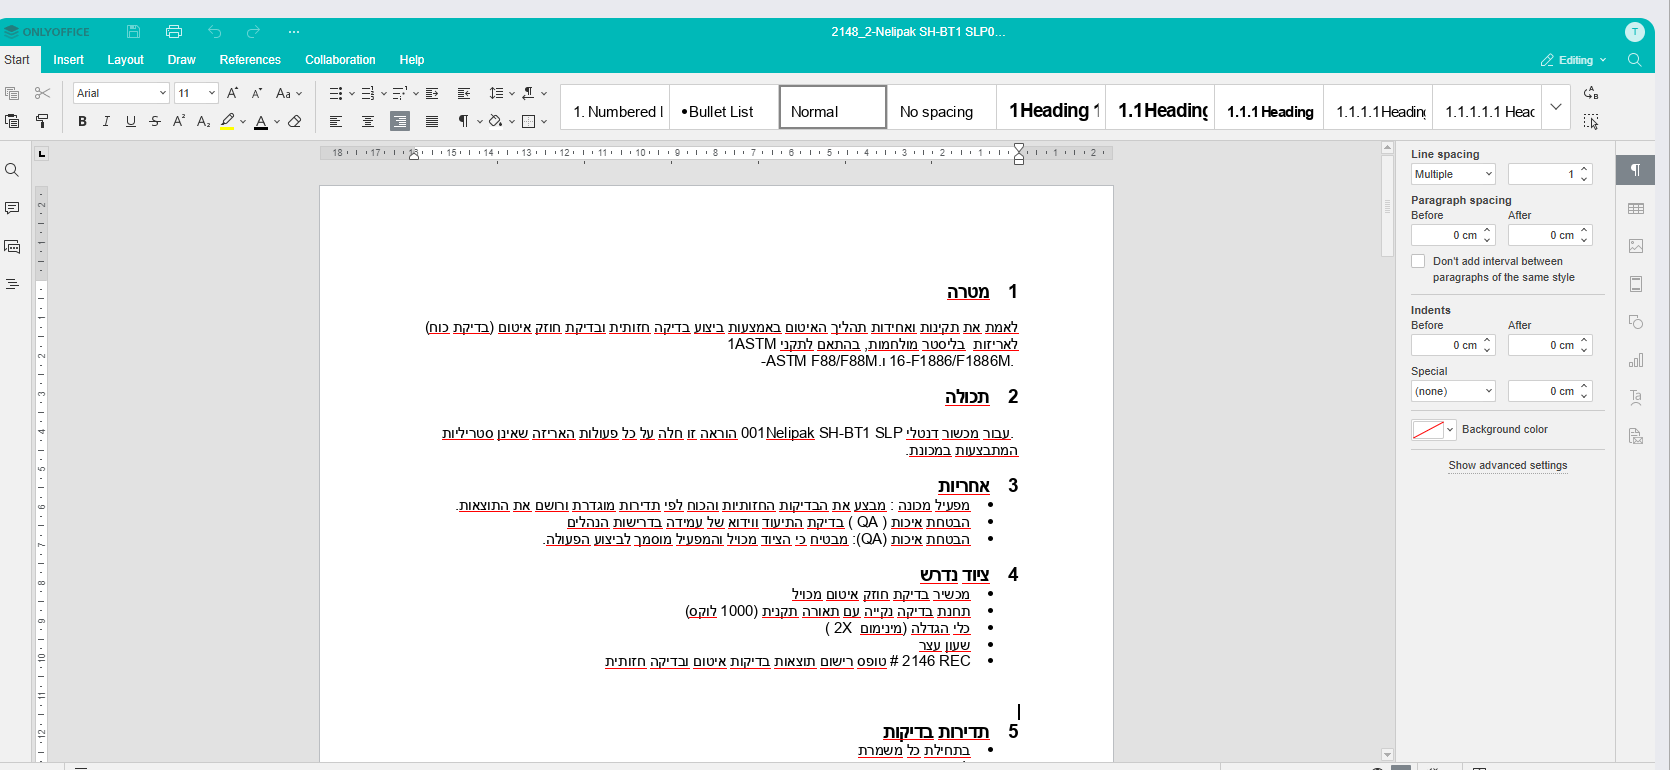The image size is (1670, 770).
Task: Open the Line spacing Multiple dropdown
Action: click(1453, 174)
